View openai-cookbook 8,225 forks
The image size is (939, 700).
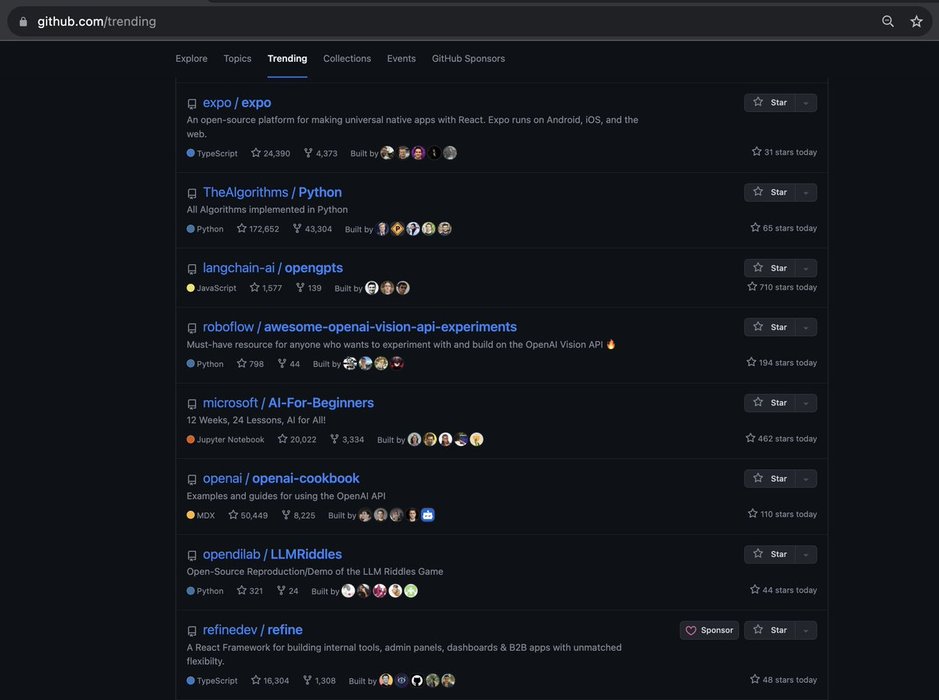pos(298,515)
